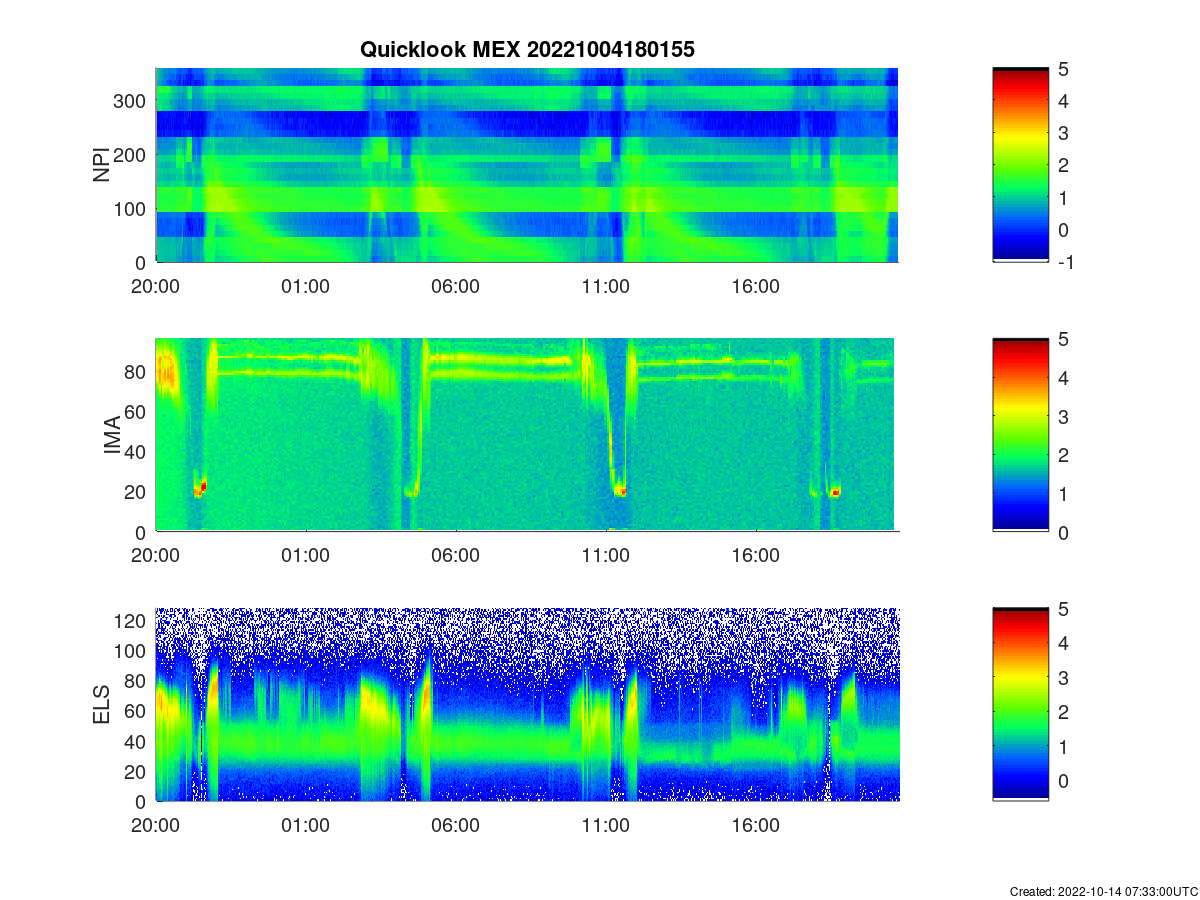Click the 11:00 time tick under the NPI plot

click(x=605, y=286)
